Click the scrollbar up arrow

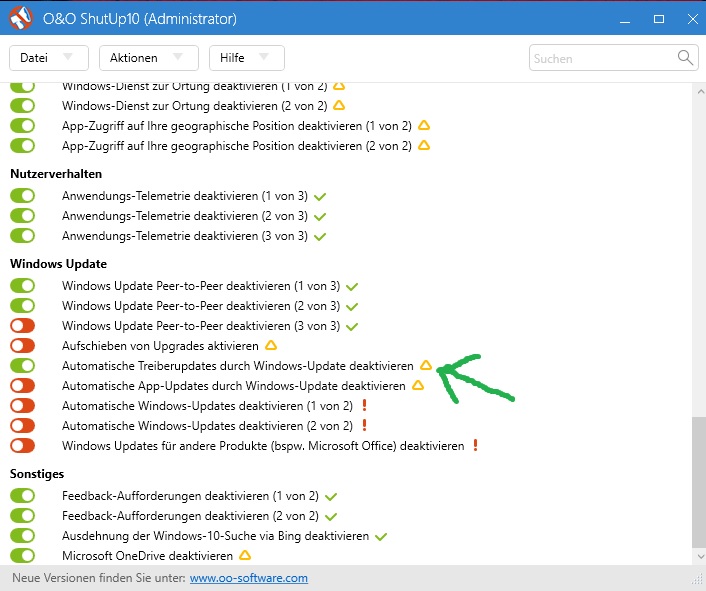coord(700,92)
